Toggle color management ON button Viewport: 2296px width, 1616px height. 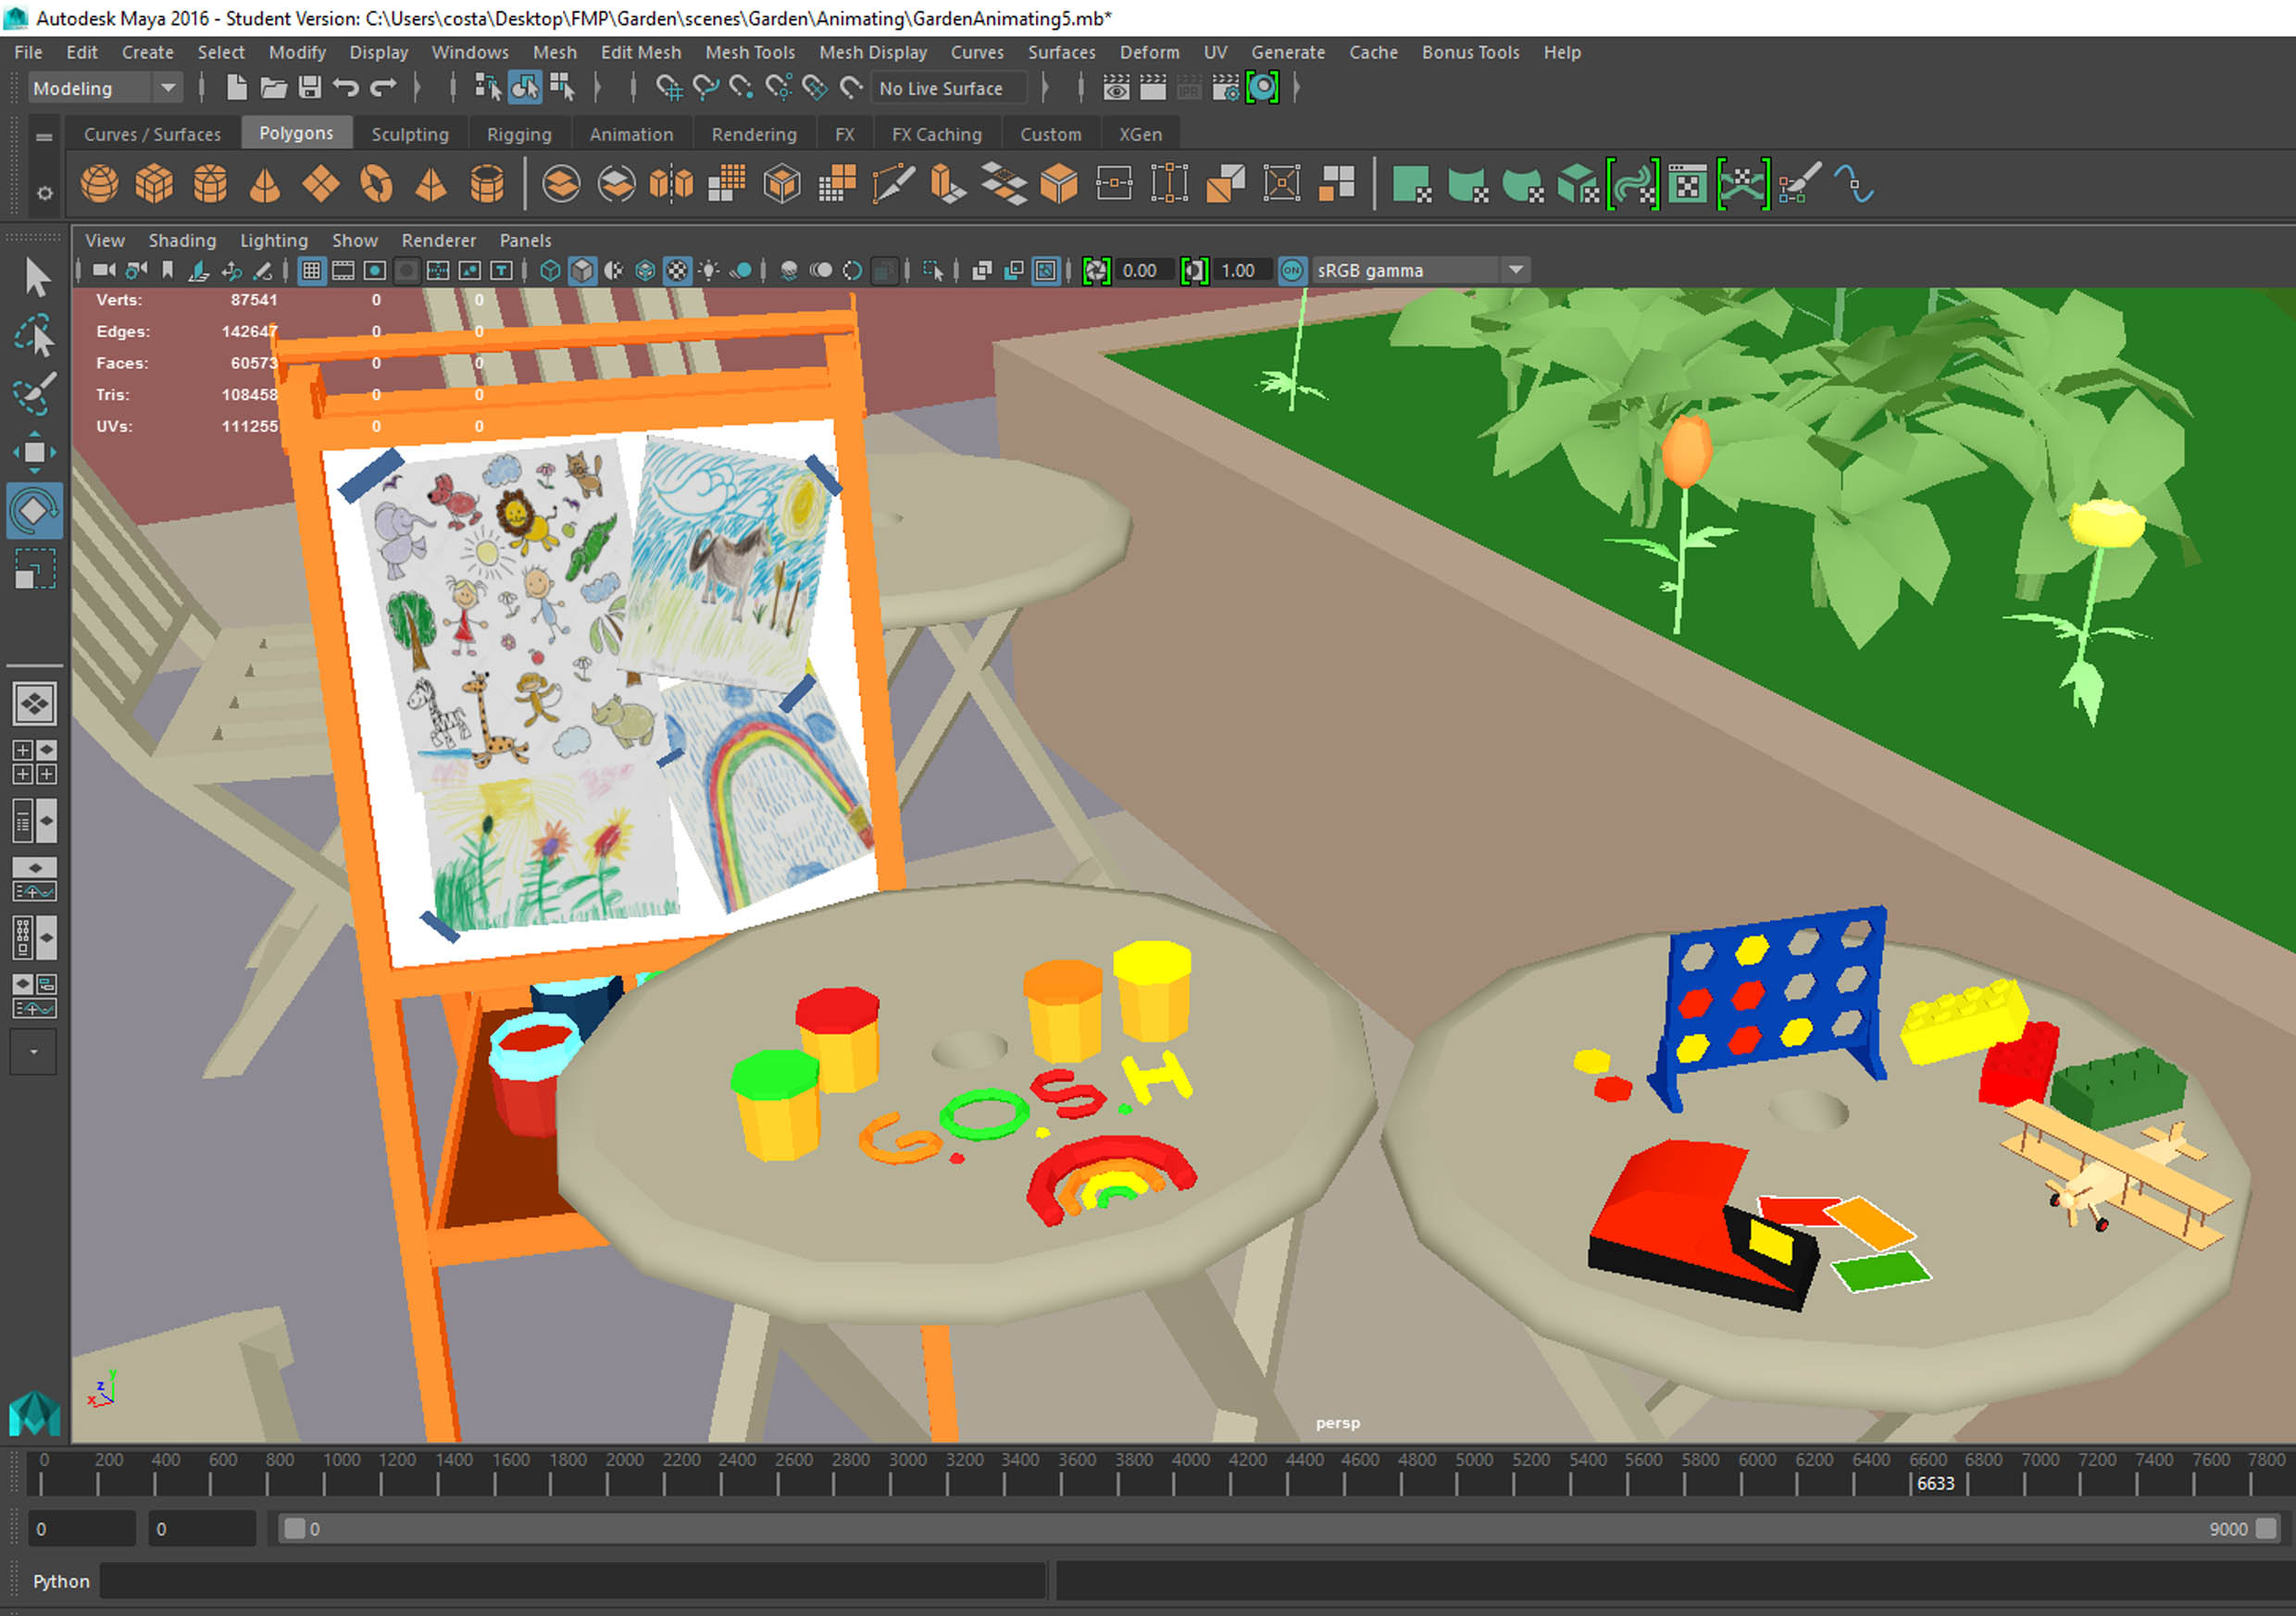coord(1292,271)
